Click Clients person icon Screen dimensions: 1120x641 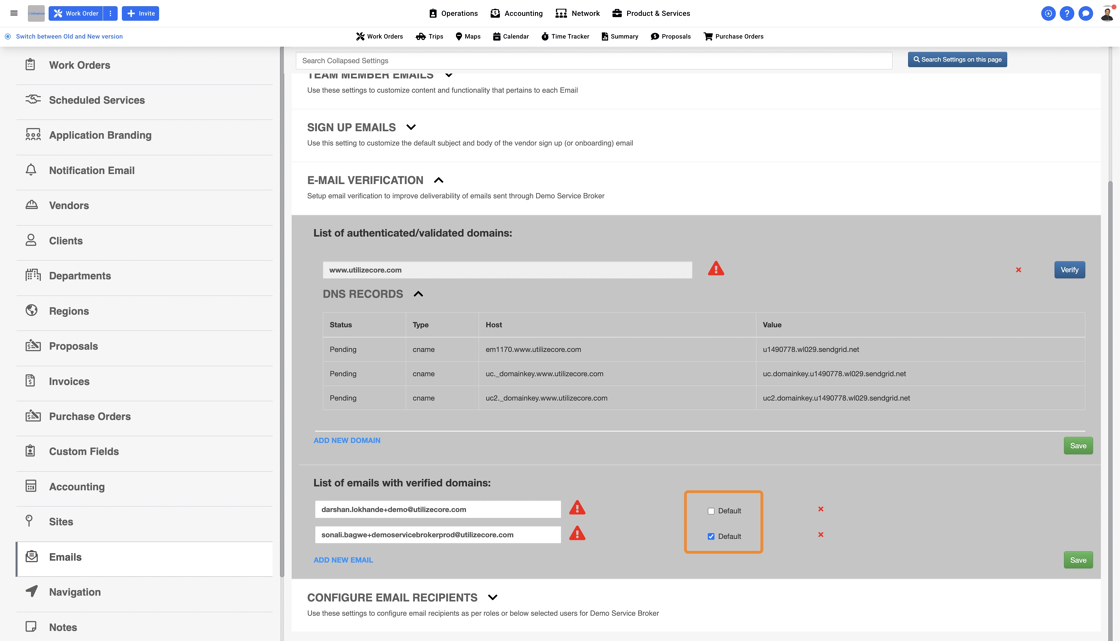[31, 240]
